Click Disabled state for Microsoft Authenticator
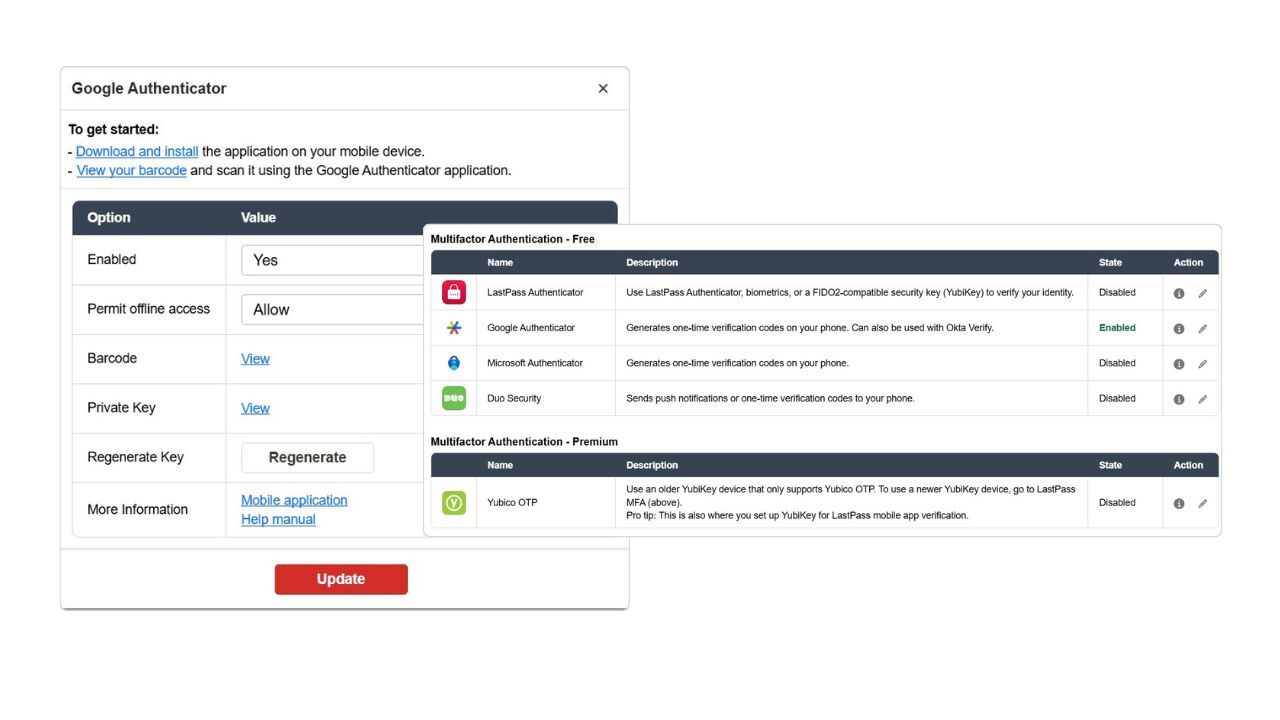The height and width of the screenshot is (720, 1280). click(1117, 363)
